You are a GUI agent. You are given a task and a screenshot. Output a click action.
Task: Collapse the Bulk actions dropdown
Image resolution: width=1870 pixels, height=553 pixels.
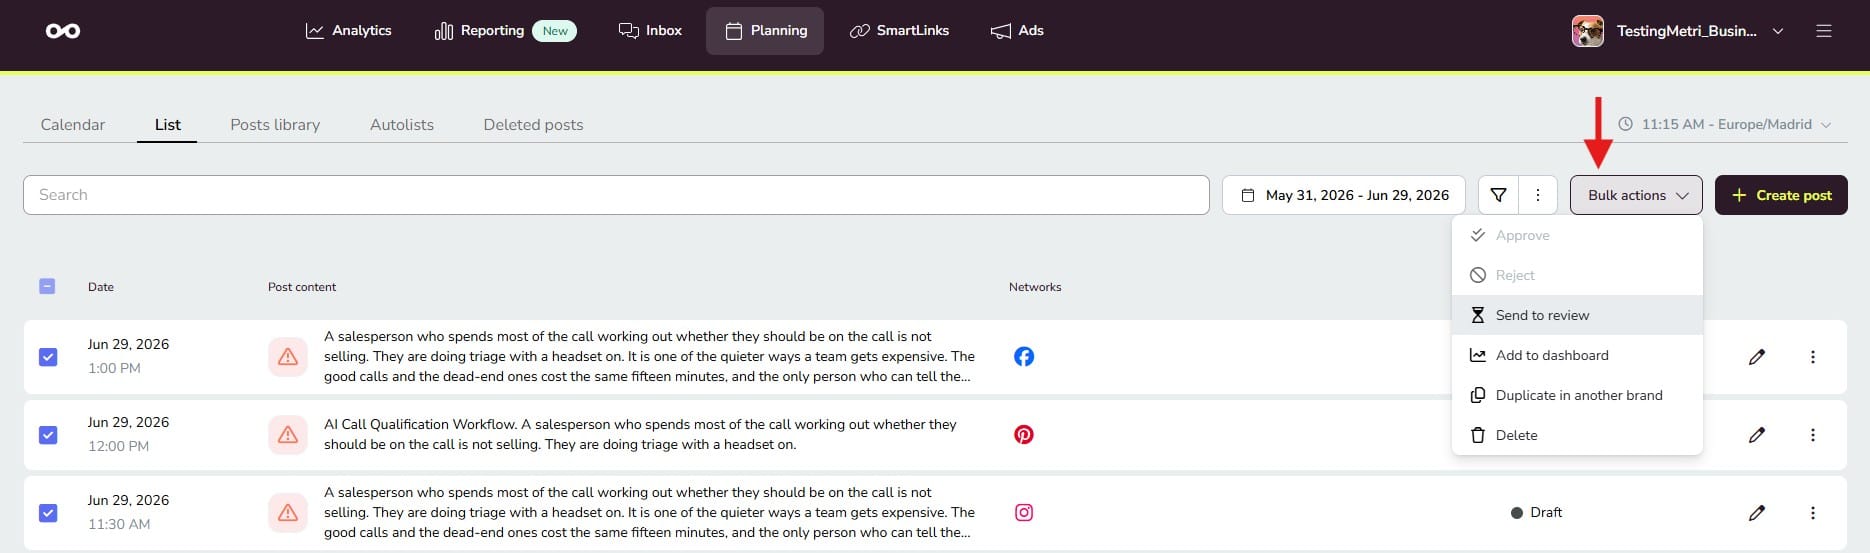tap(1636, 195)
